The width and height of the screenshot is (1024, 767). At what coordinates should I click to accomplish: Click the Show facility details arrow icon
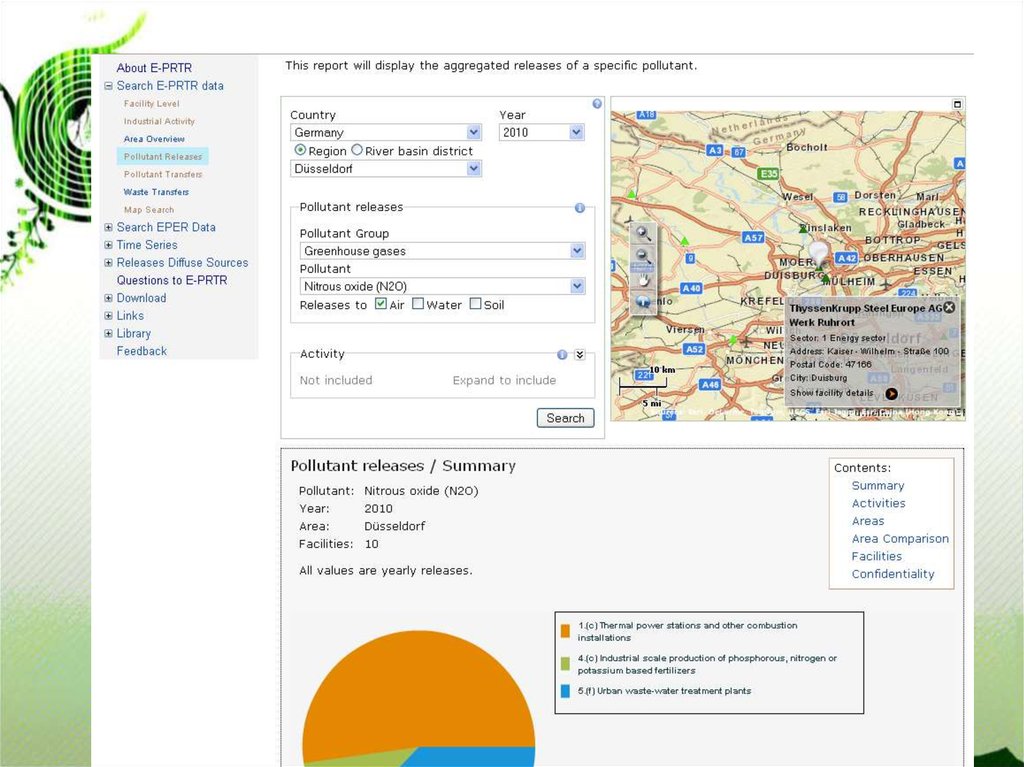click(x=890, y=393)
